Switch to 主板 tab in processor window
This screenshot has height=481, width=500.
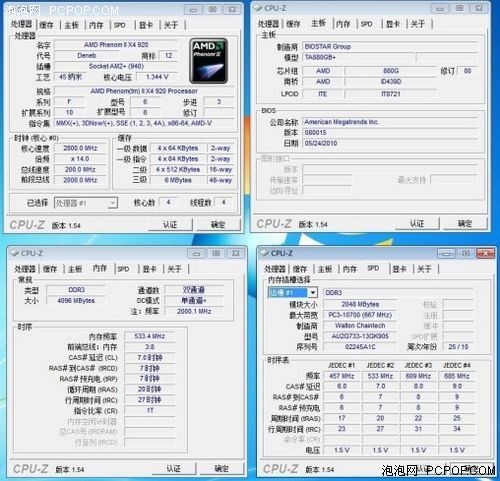pyautogui.click(x=72, y=25)
